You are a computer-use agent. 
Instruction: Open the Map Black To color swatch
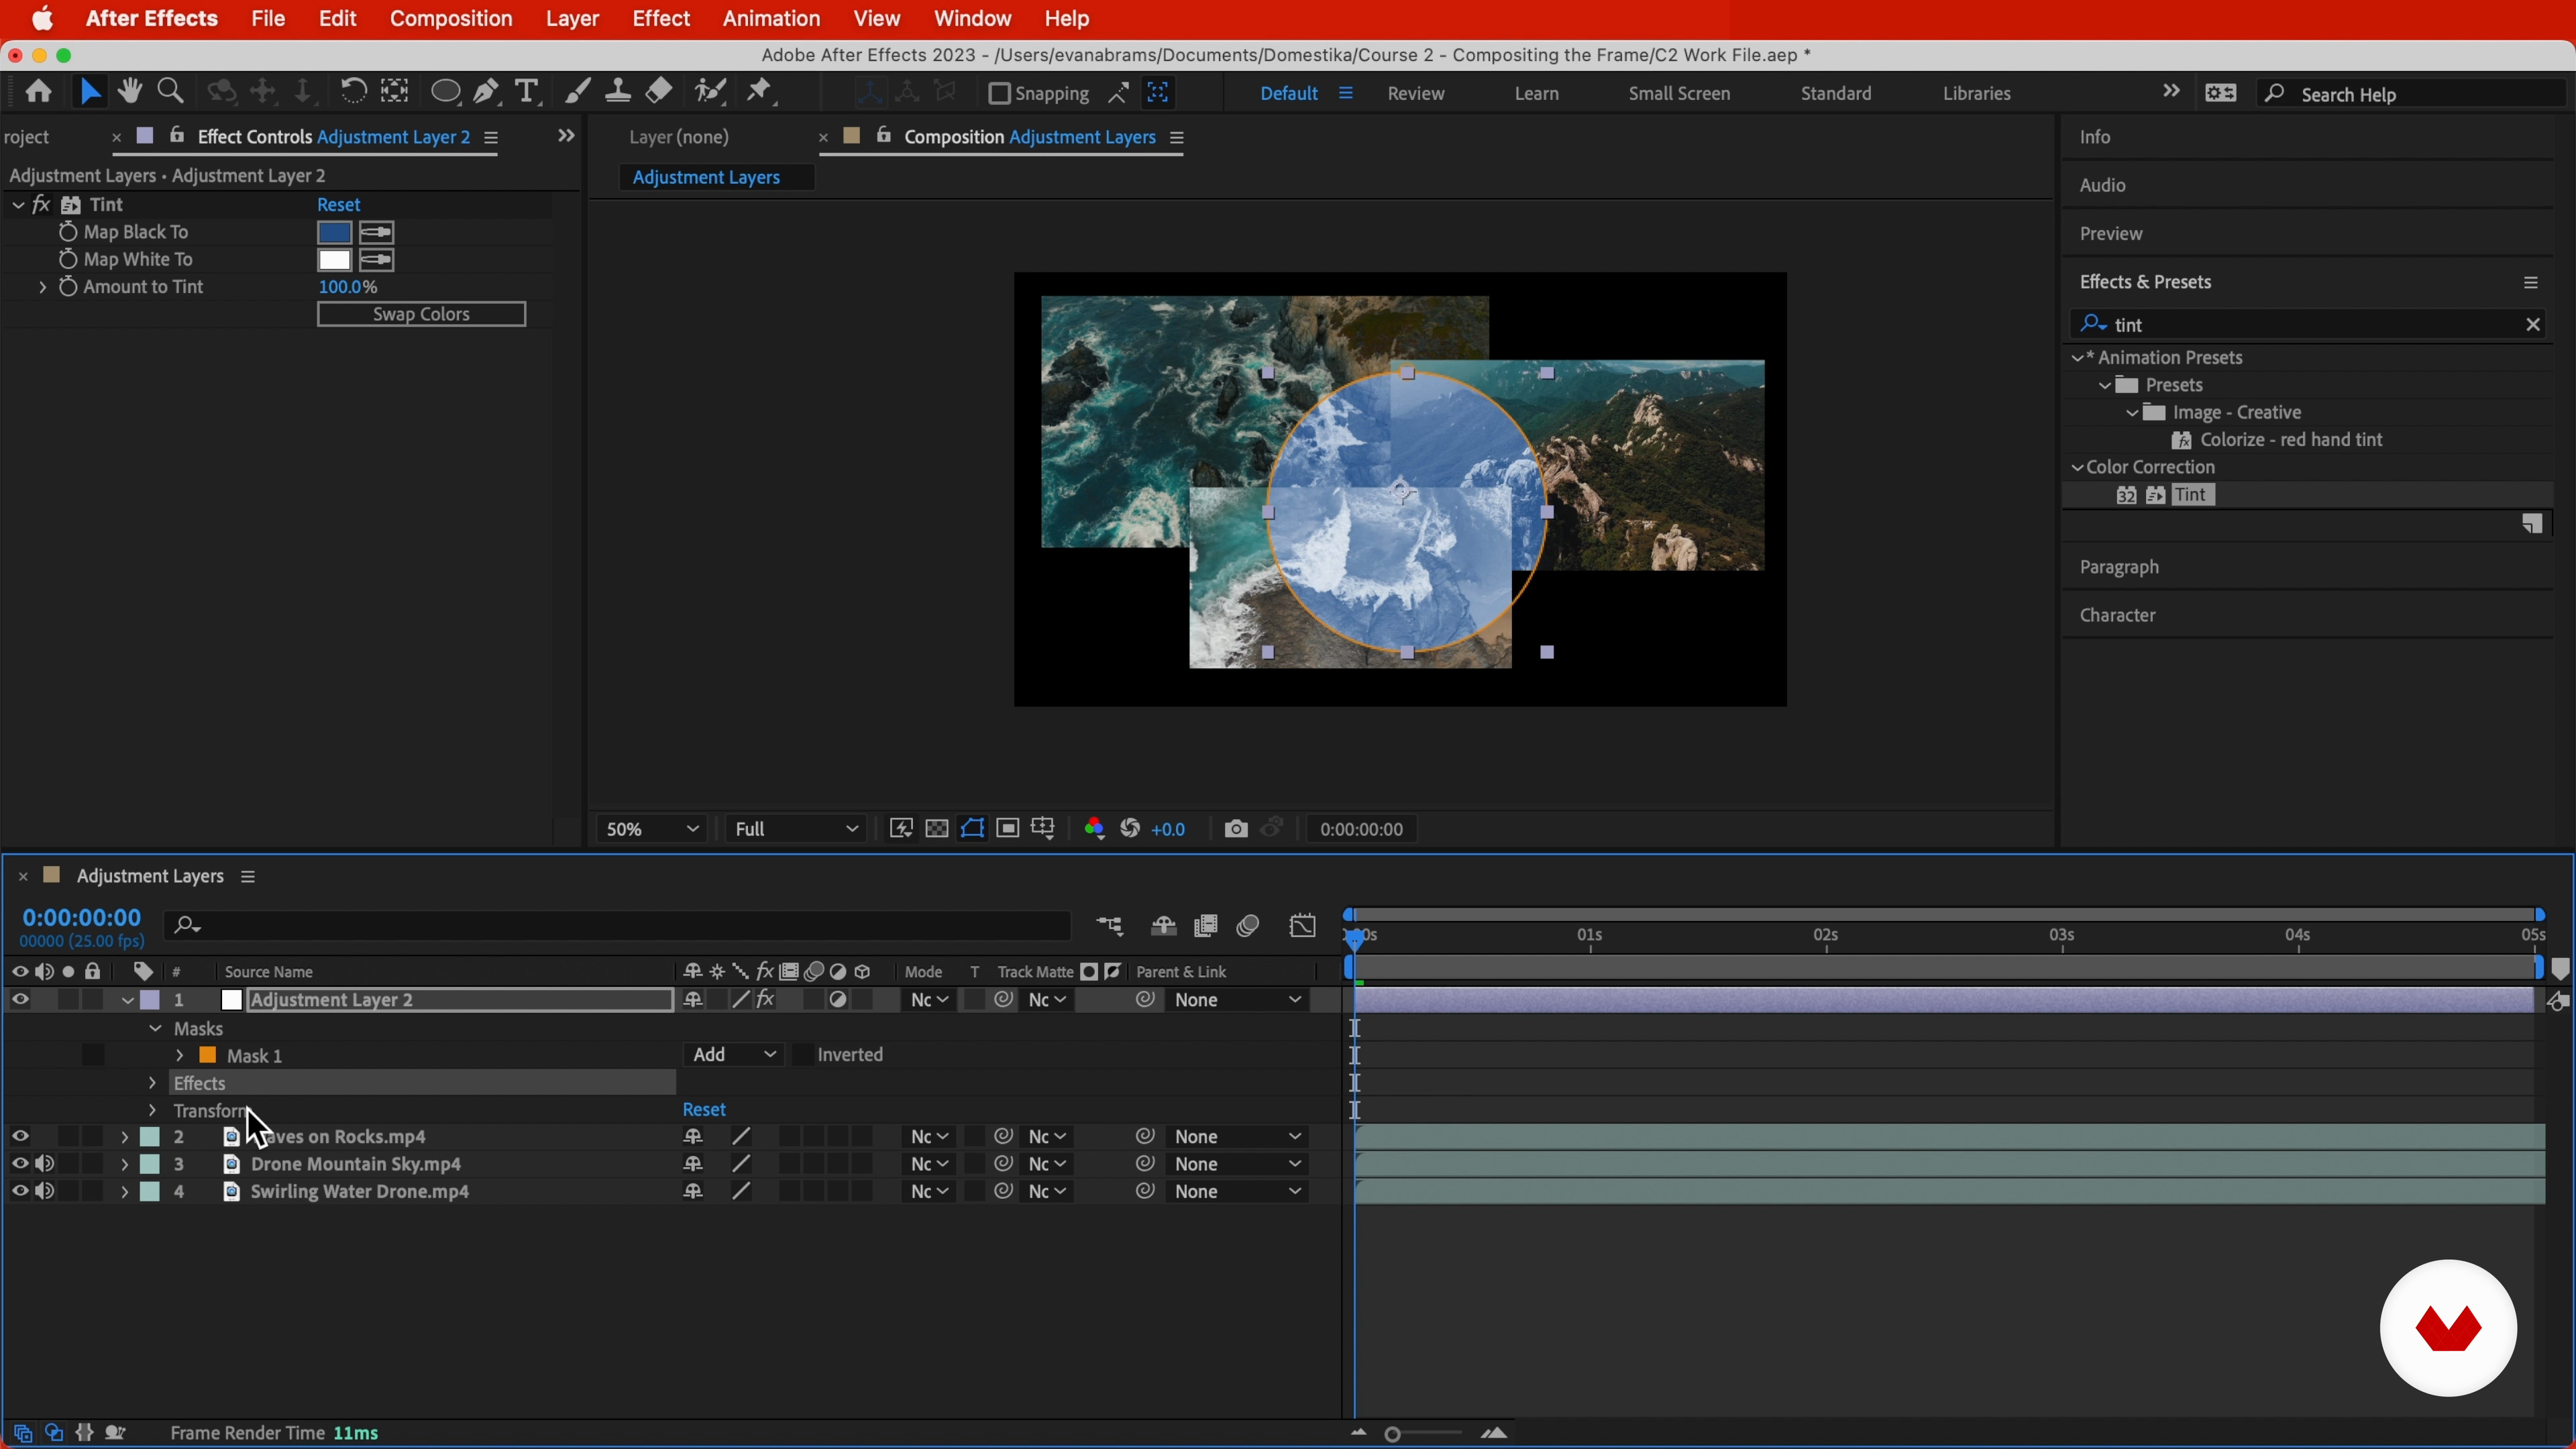(334, 232)
